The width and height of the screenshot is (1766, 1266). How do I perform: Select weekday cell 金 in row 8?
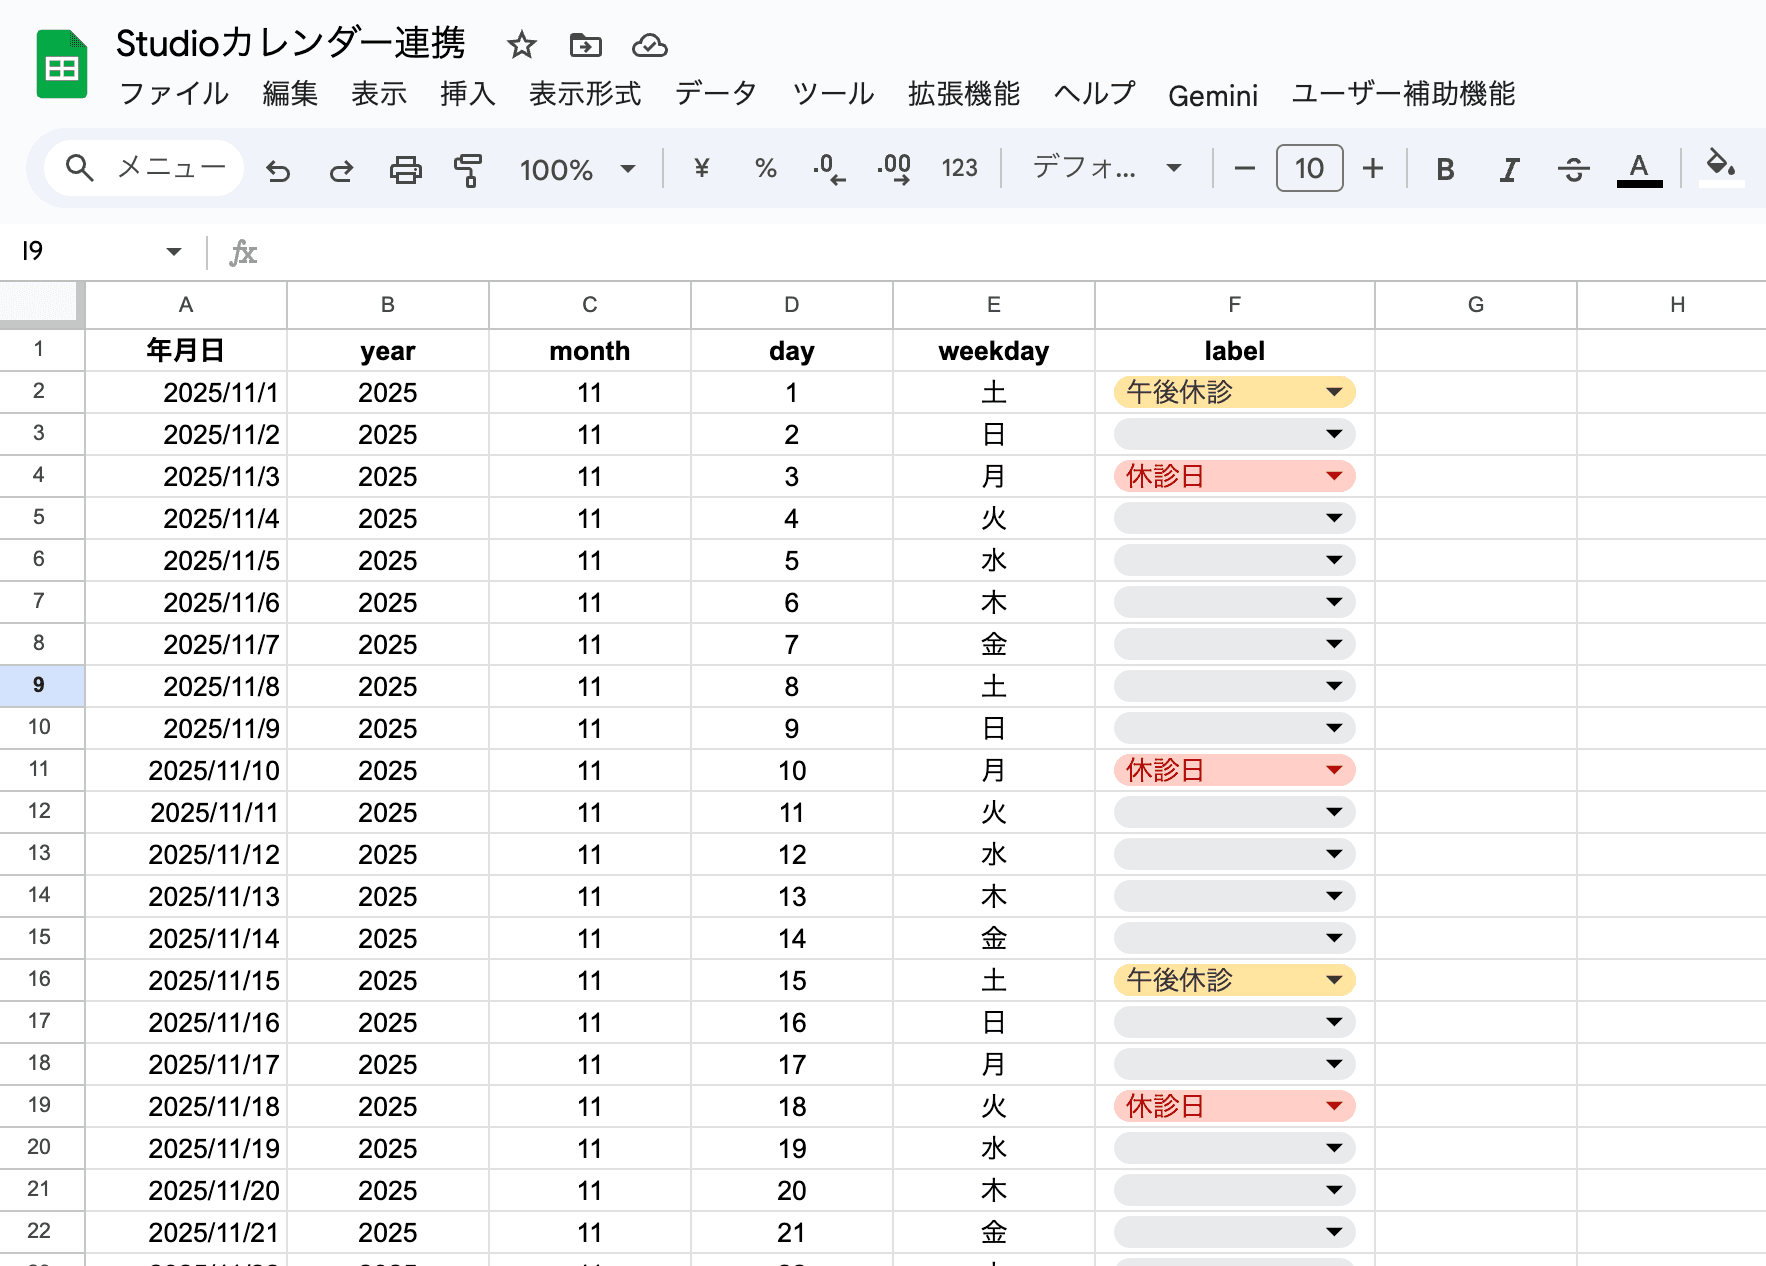click(993, 645)
